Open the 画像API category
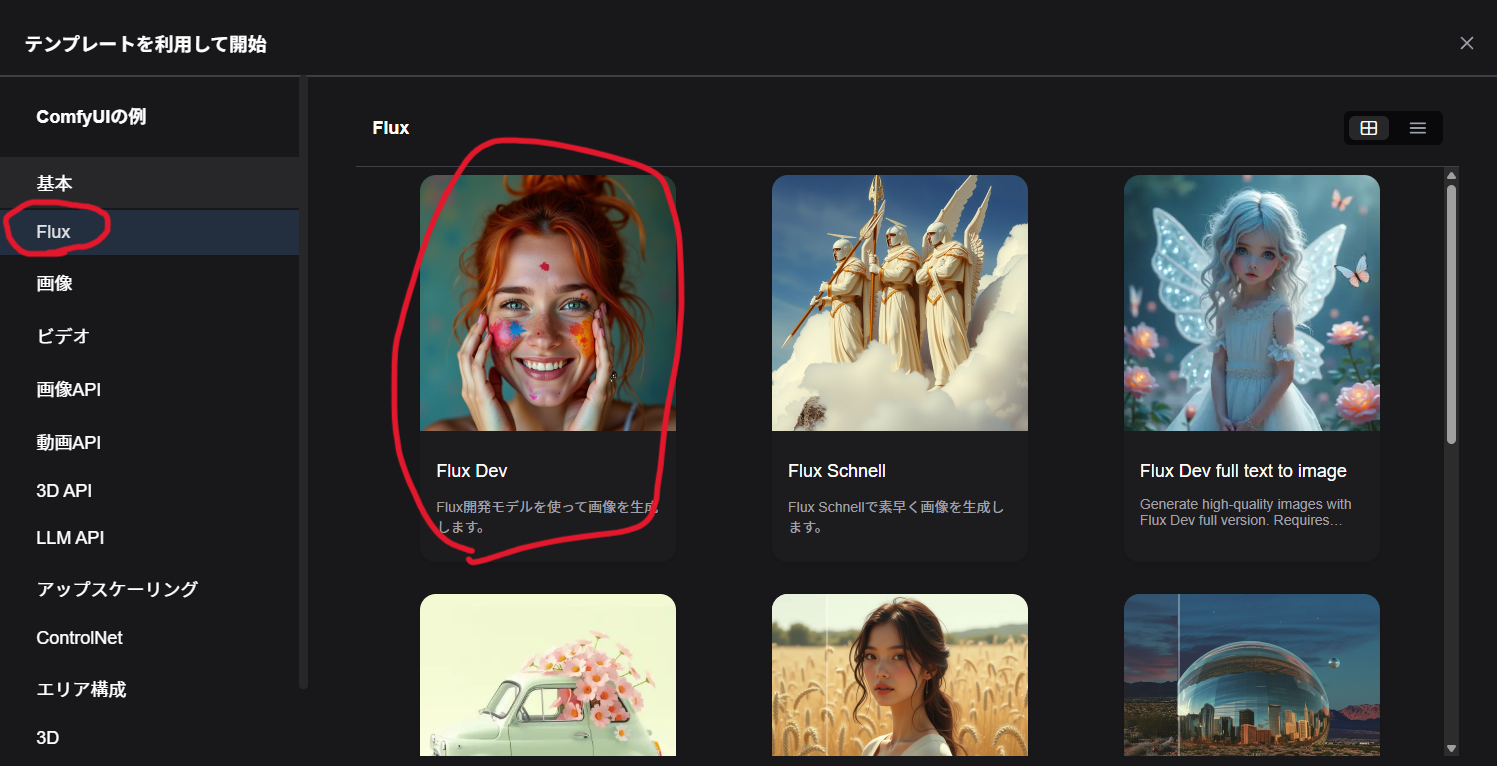Image resolution: width=1497 pixels, height=766 pixels. [150, 389]
